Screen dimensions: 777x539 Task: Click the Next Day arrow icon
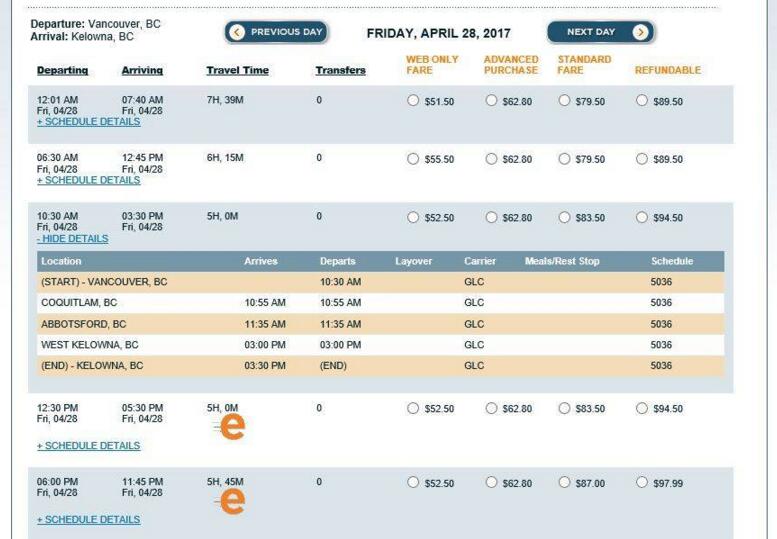(640, 32)
